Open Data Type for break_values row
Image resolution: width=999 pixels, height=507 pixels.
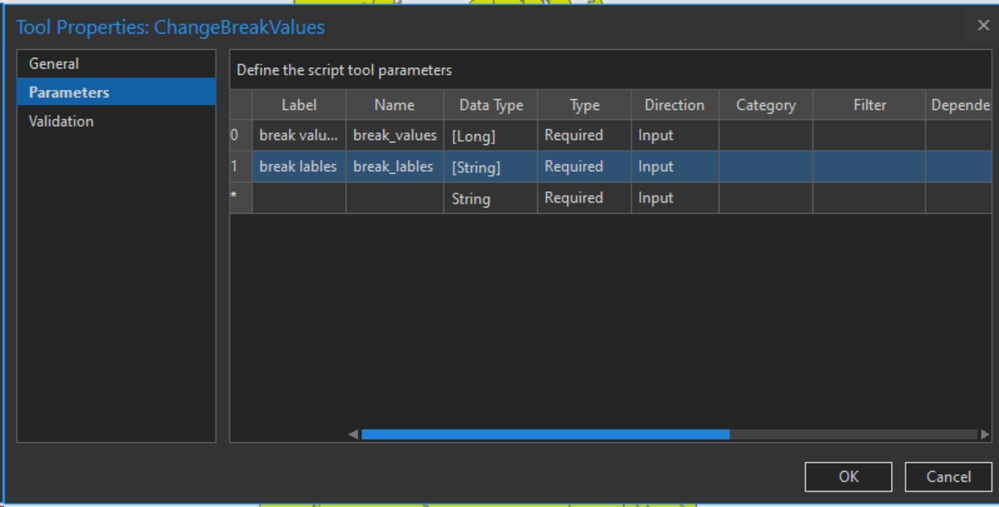click(x=491, y=135)
